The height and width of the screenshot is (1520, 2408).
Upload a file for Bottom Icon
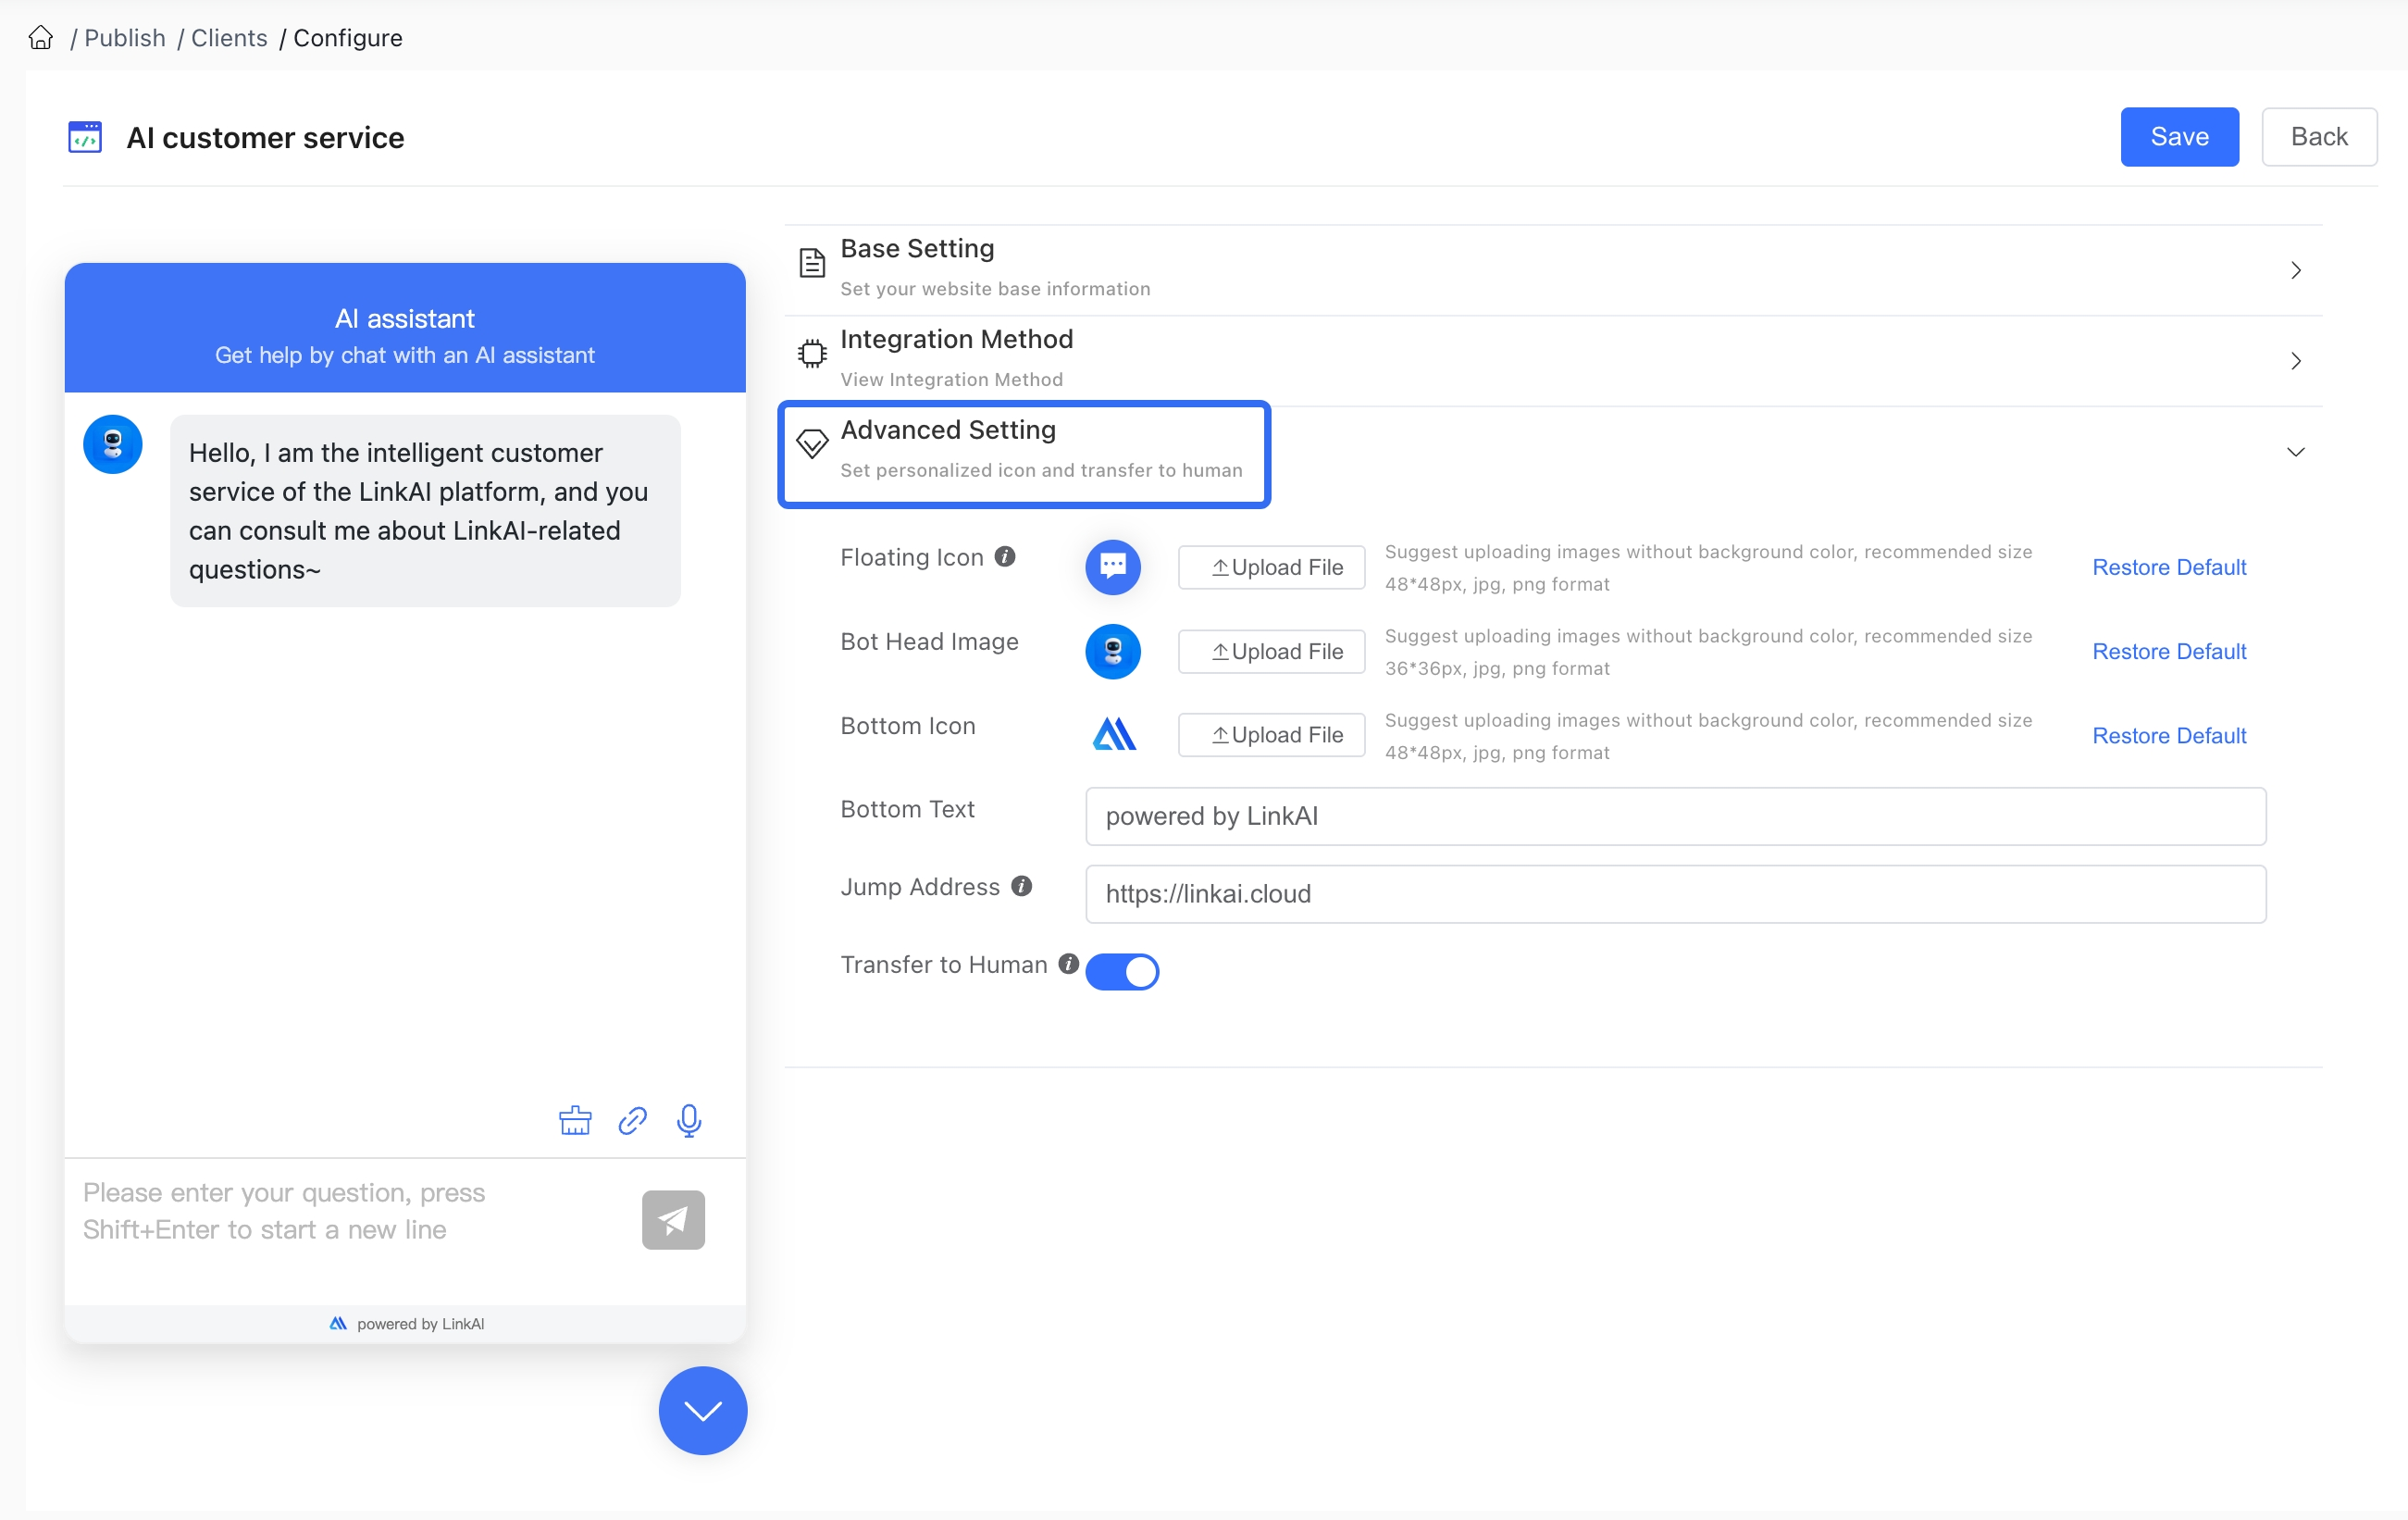coord(1271,735)
